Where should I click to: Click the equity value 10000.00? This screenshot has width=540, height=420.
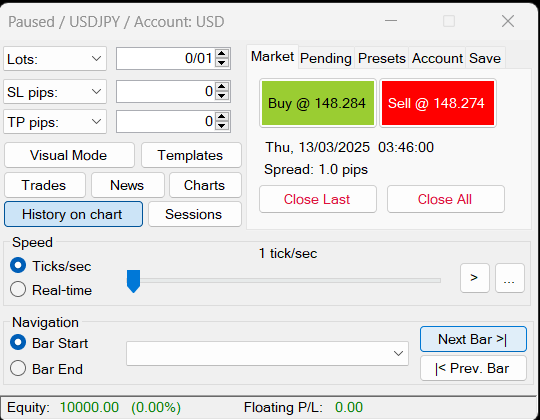[90, 408]
